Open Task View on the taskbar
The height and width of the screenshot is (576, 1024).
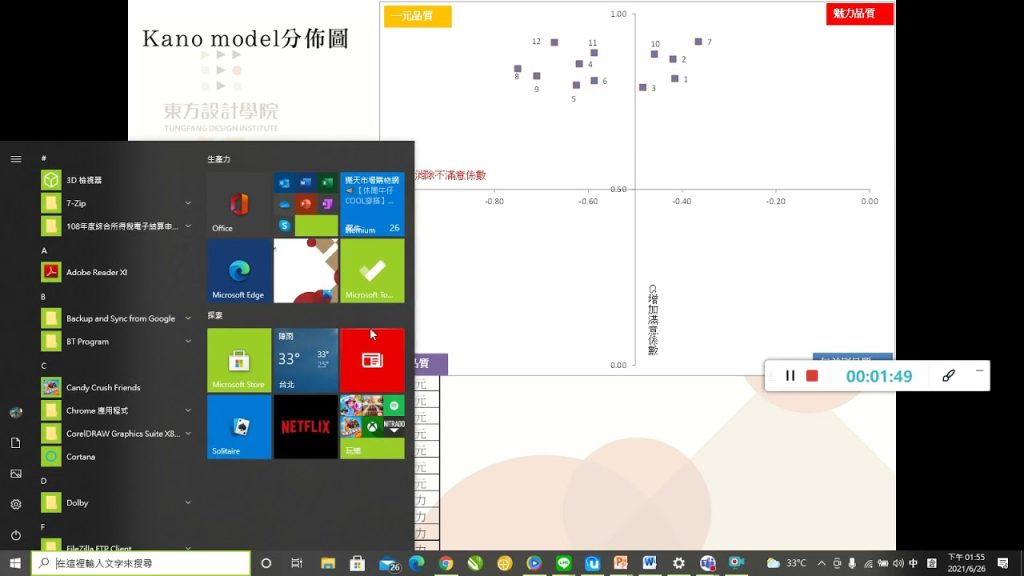[296, 563]
